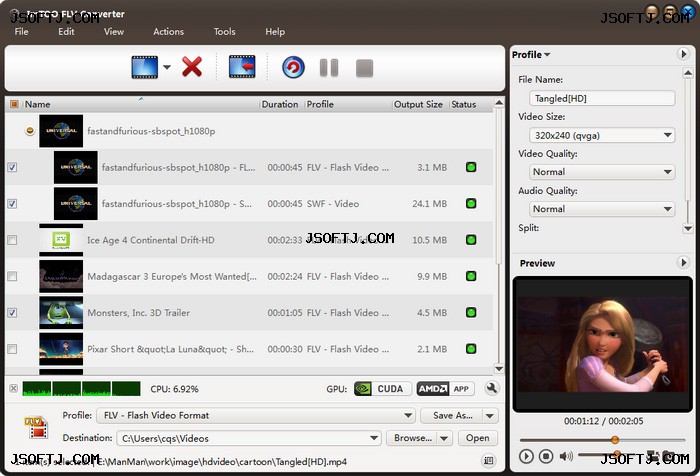Open settings with the wrench icon
Image resolution: width=700 pixels, height=476 pixels.
click(x=492, y=388)
